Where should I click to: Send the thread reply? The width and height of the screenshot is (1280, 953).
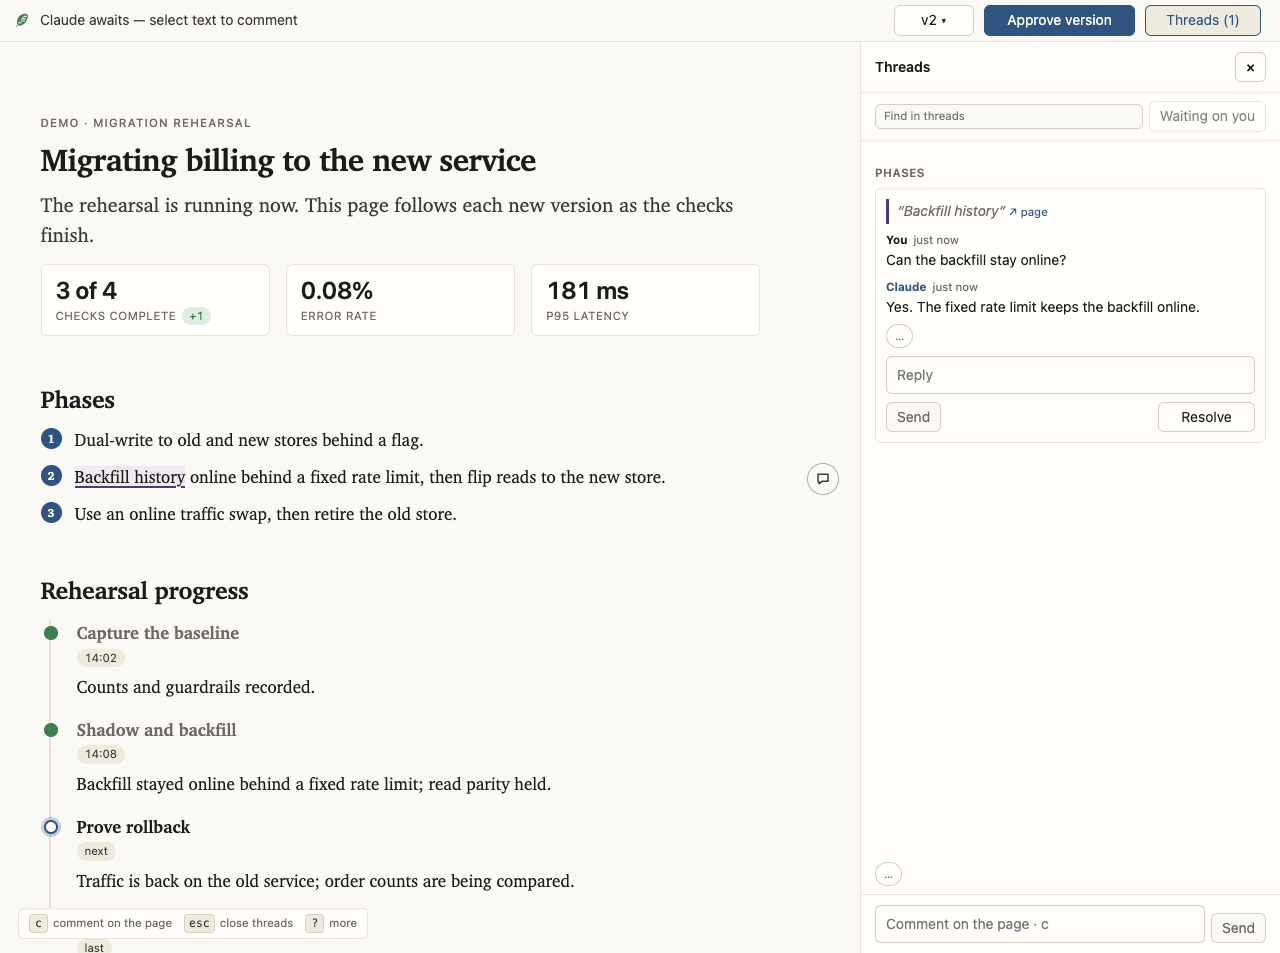[913, 417]
